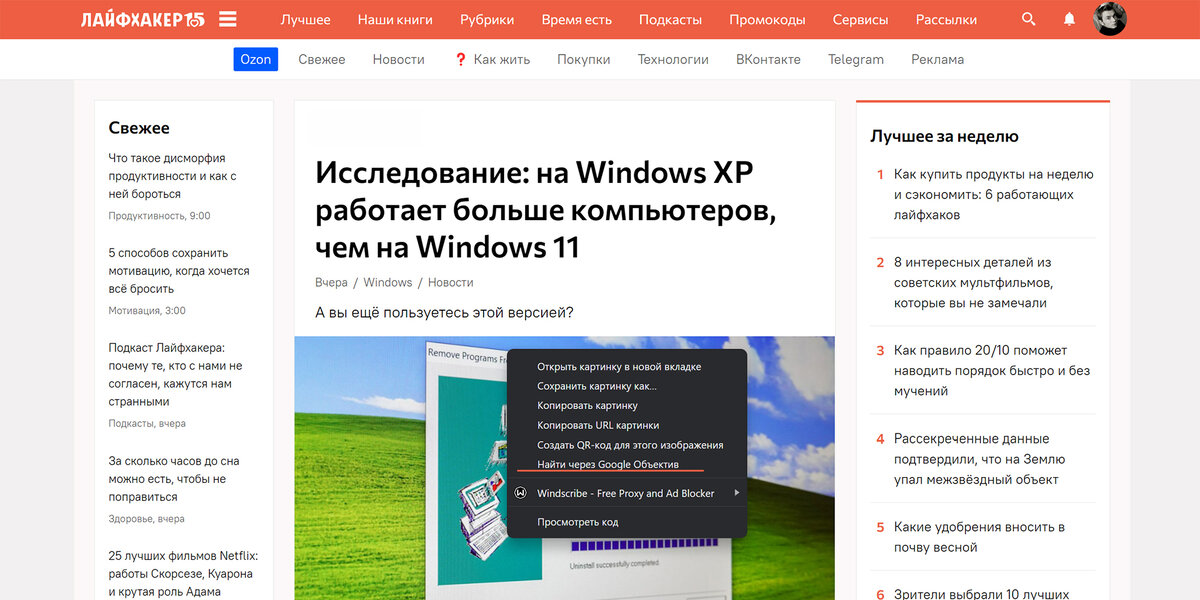
Task: Open the 'ВКонтакте' link
Action: point(768,59)
